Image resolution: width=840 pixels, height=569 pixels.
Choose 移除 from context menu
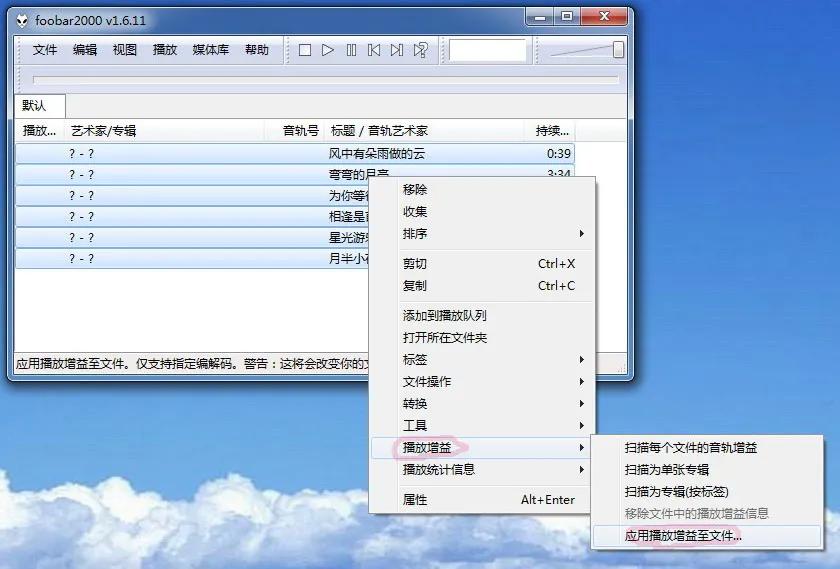(x=482, y=190)
